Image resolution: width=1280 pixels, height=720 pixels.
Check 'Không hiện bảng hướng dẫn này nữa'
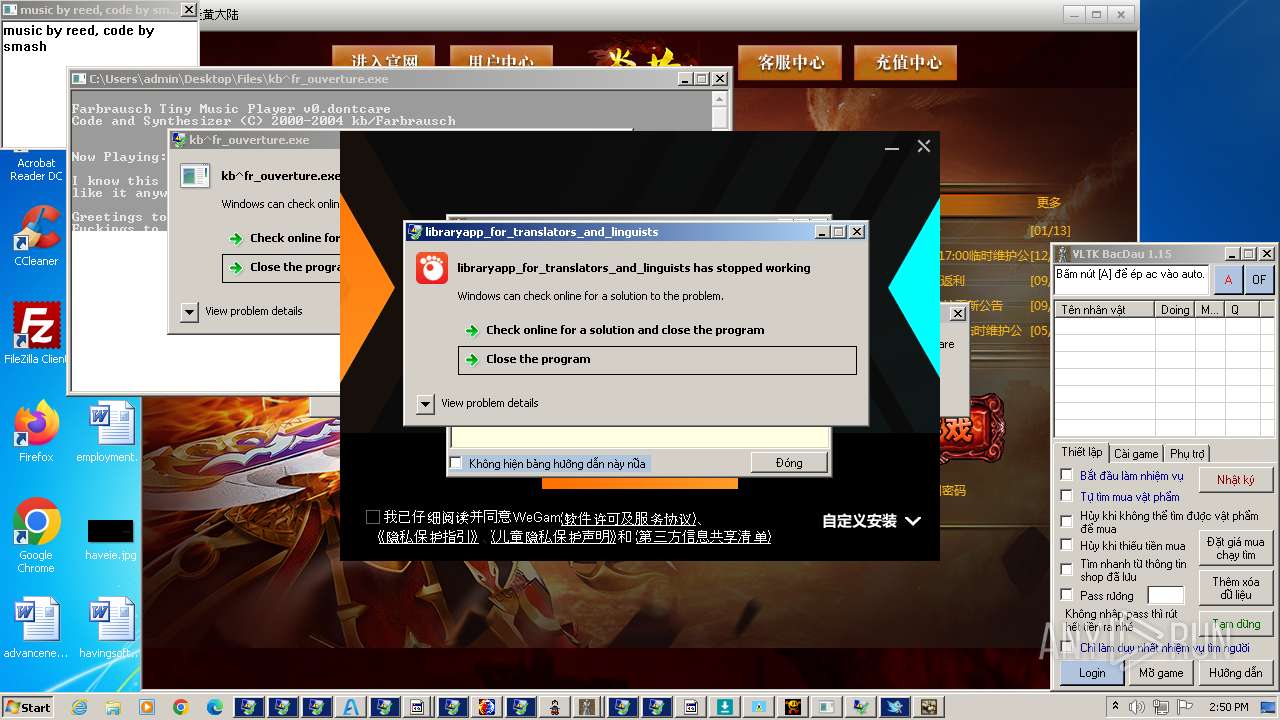(x=456, y=463)
